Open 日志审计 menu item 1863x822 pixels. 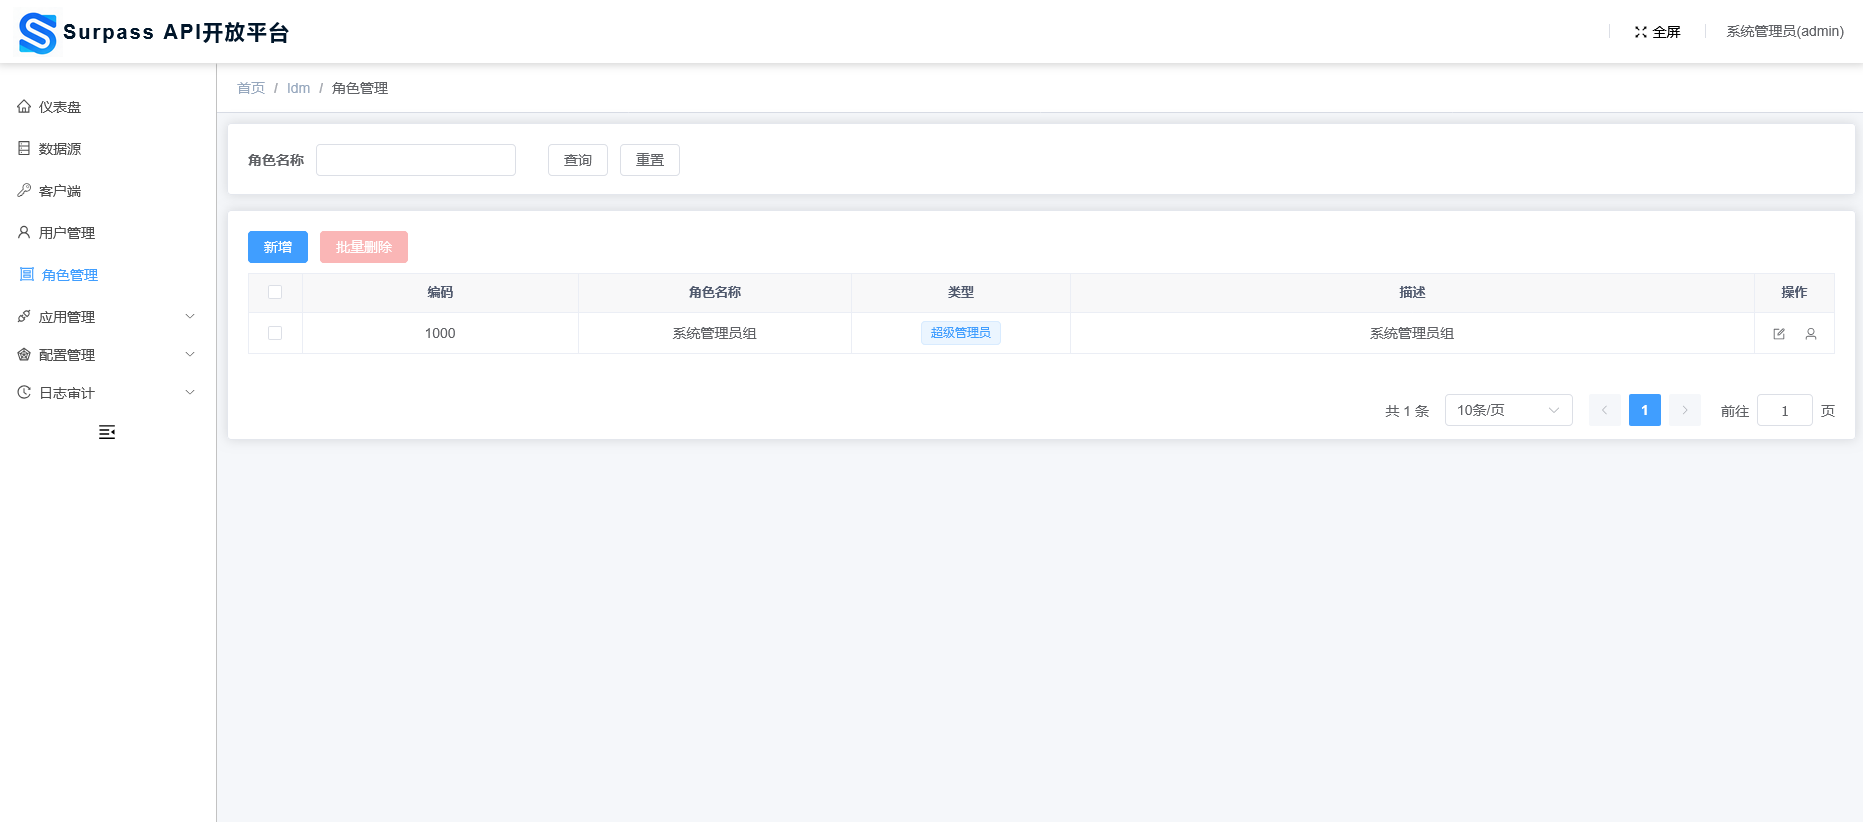[x=108, y=393]
